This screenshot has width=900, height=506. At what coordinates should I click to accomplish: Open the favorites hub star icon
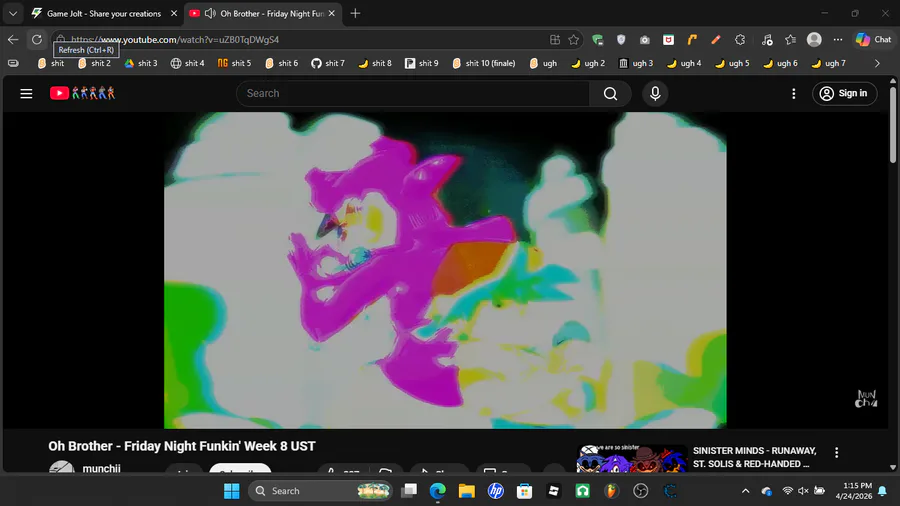click(x=790, y=40)
